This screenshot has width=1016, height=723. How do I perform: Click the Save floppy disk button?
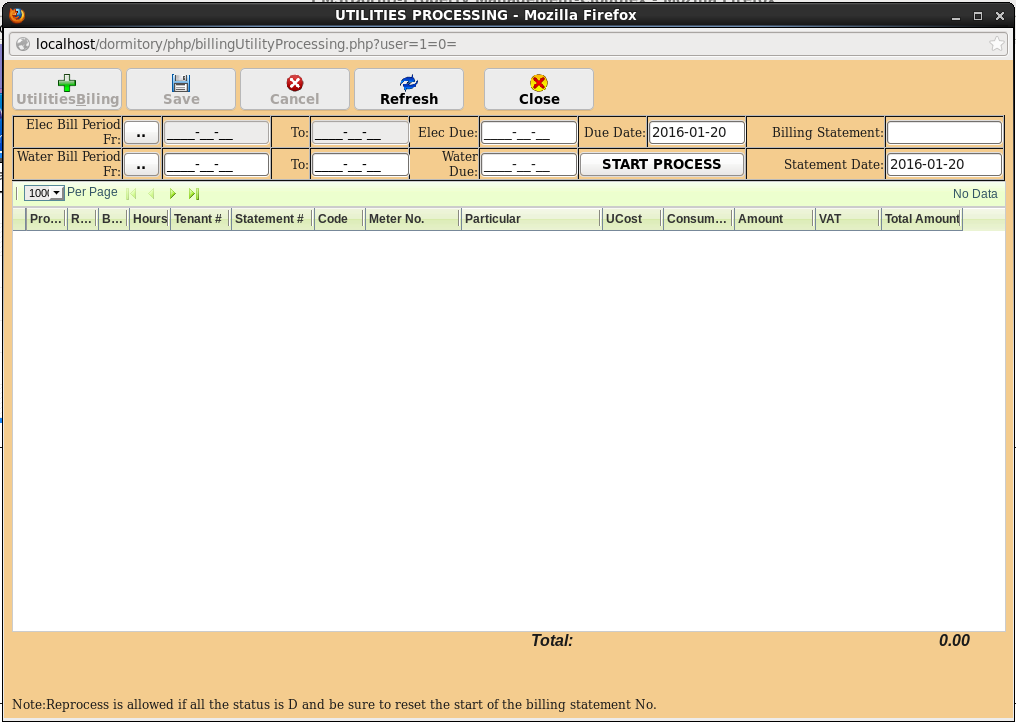[181, 89]
